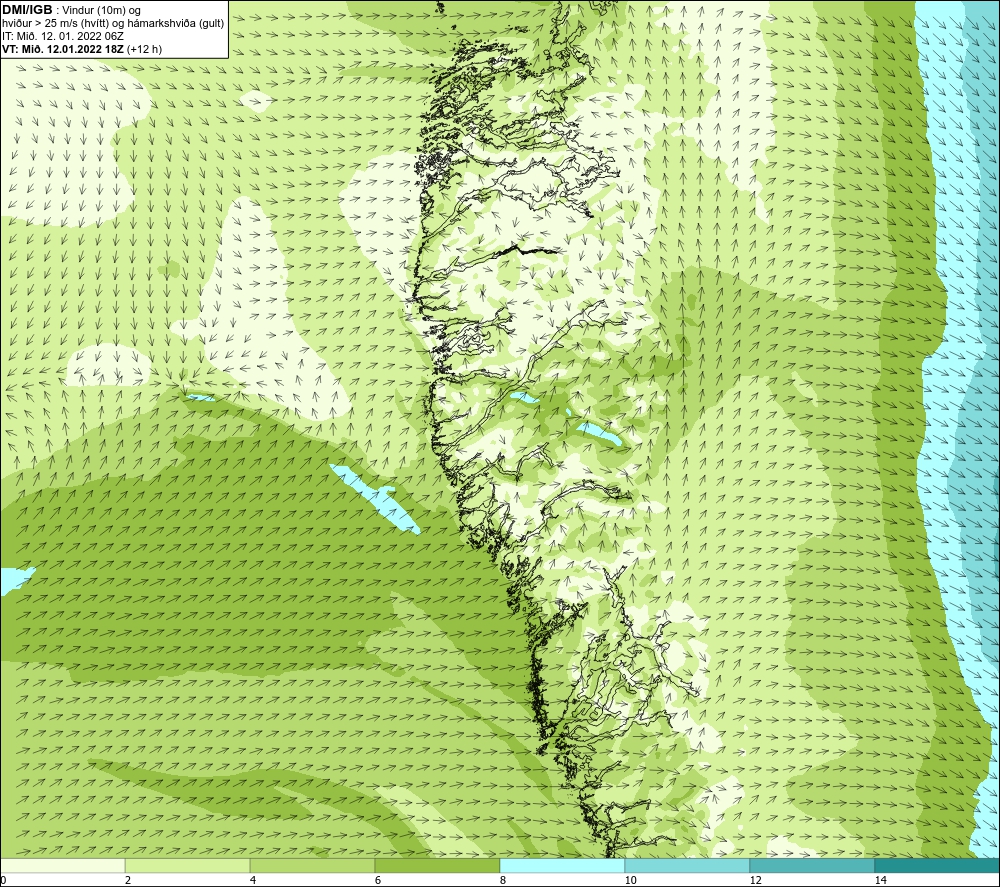Click the '12' label on the wind scale
Screen dimensions: 1000x887
click(755, 880)
